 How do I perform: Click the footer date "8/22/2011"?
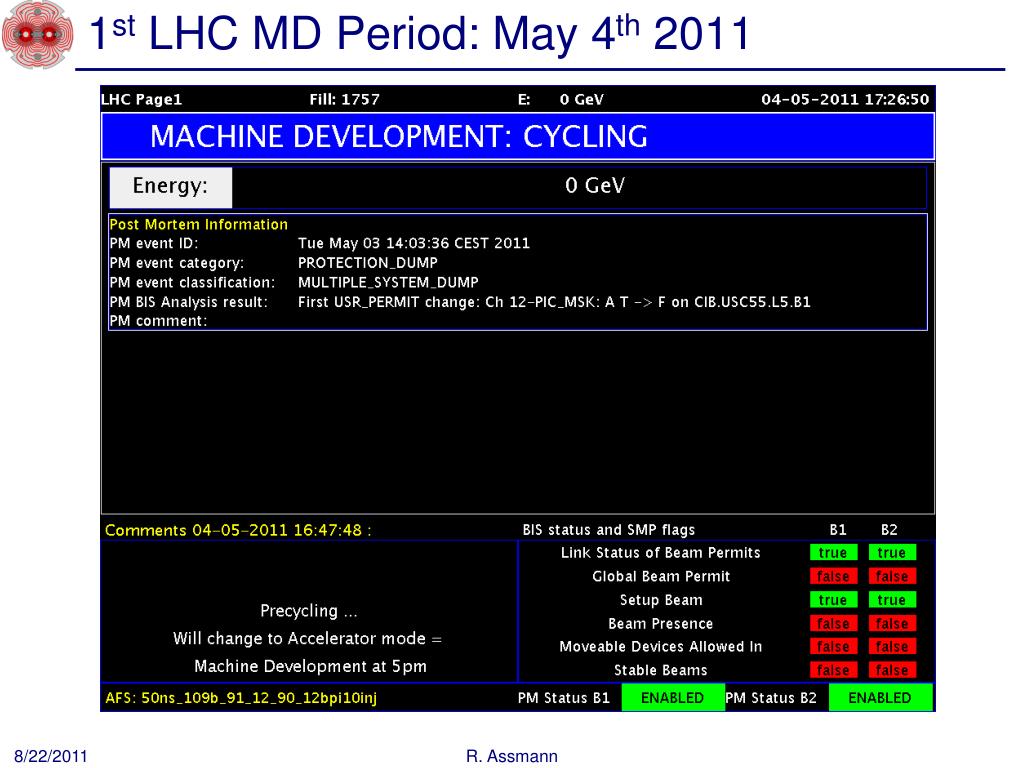click(51, 756)
